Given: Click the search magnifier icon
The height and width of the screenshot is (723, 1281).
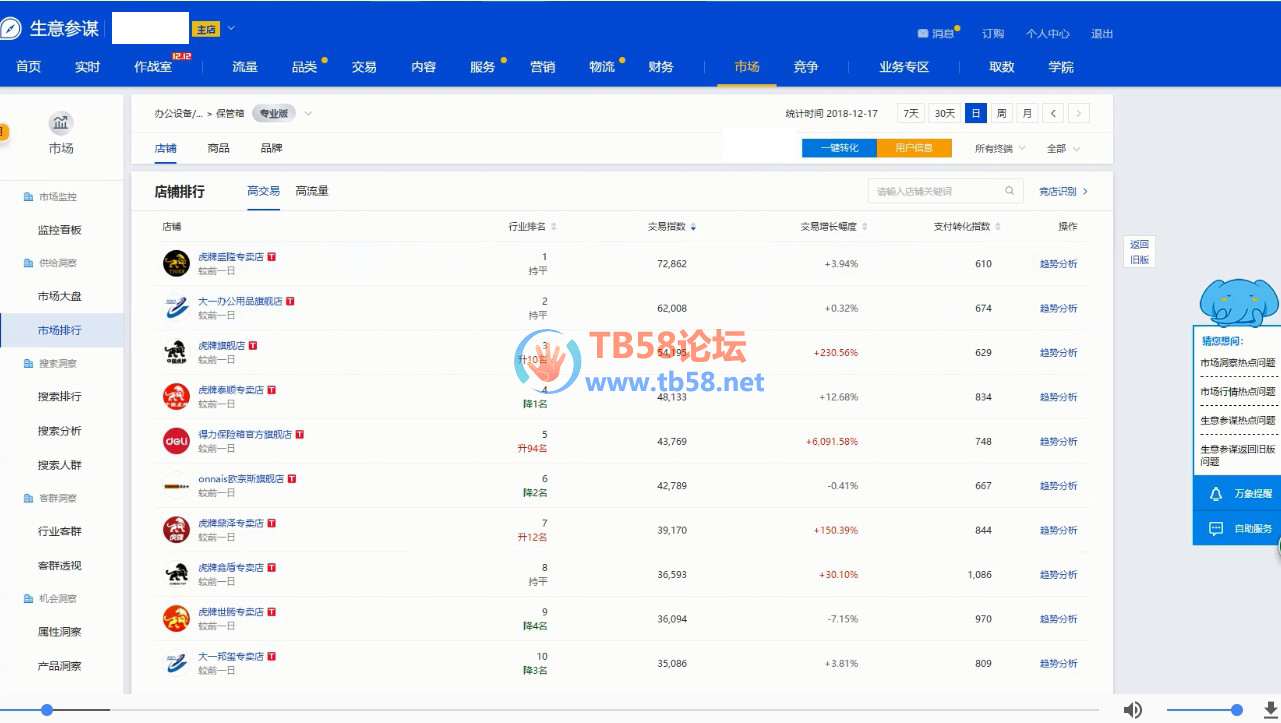Looking at the screenshot, I should point(1010,191).
